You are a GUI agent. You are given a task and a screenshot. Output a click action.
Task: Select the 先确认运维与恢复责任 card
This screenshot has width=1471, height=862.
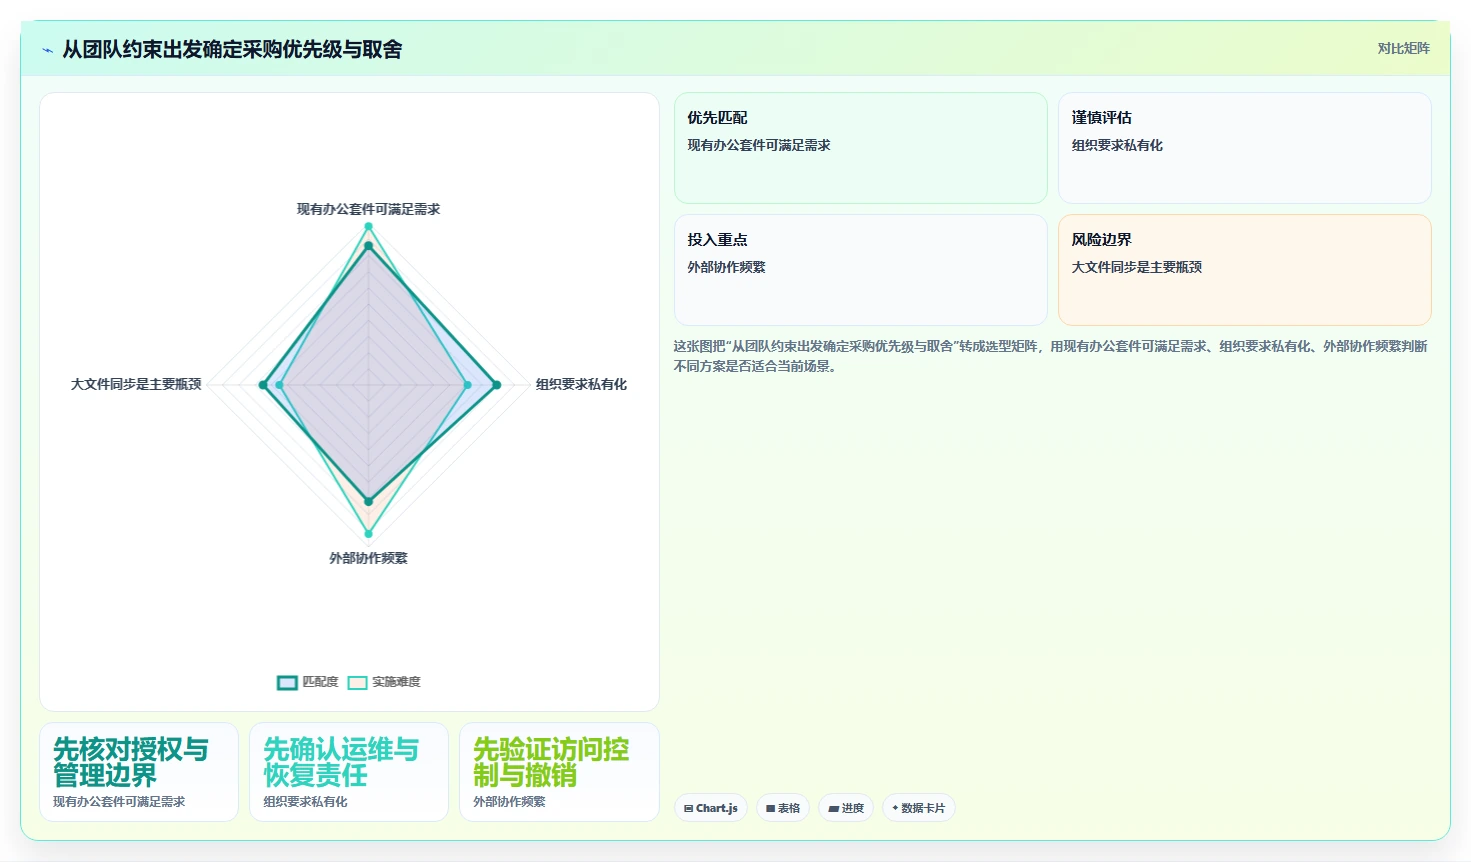pyautogui.click(x=349, y=772)
